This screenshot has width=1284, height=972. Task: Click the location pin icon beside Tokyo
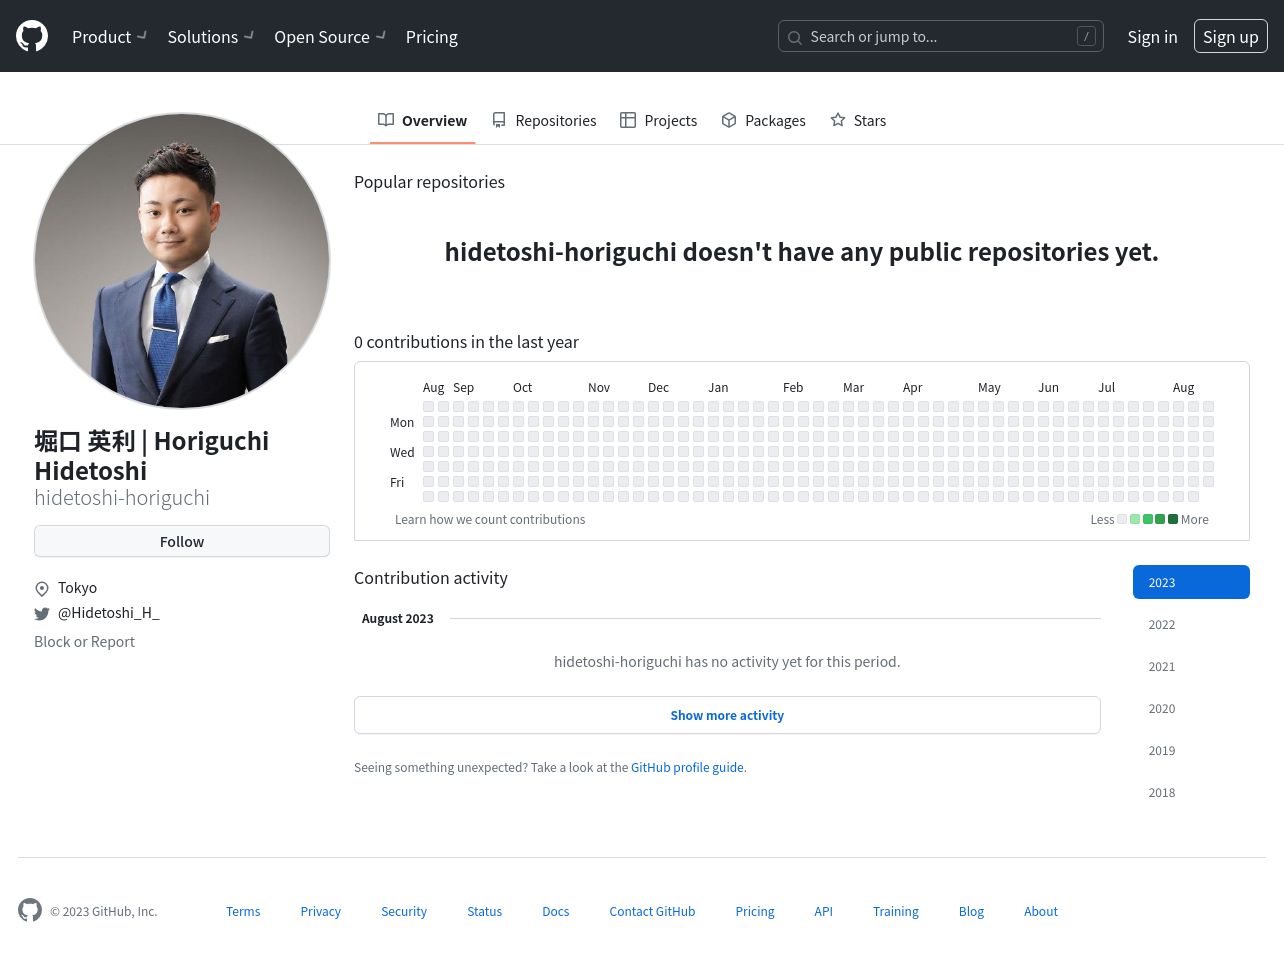pos(42,589)
